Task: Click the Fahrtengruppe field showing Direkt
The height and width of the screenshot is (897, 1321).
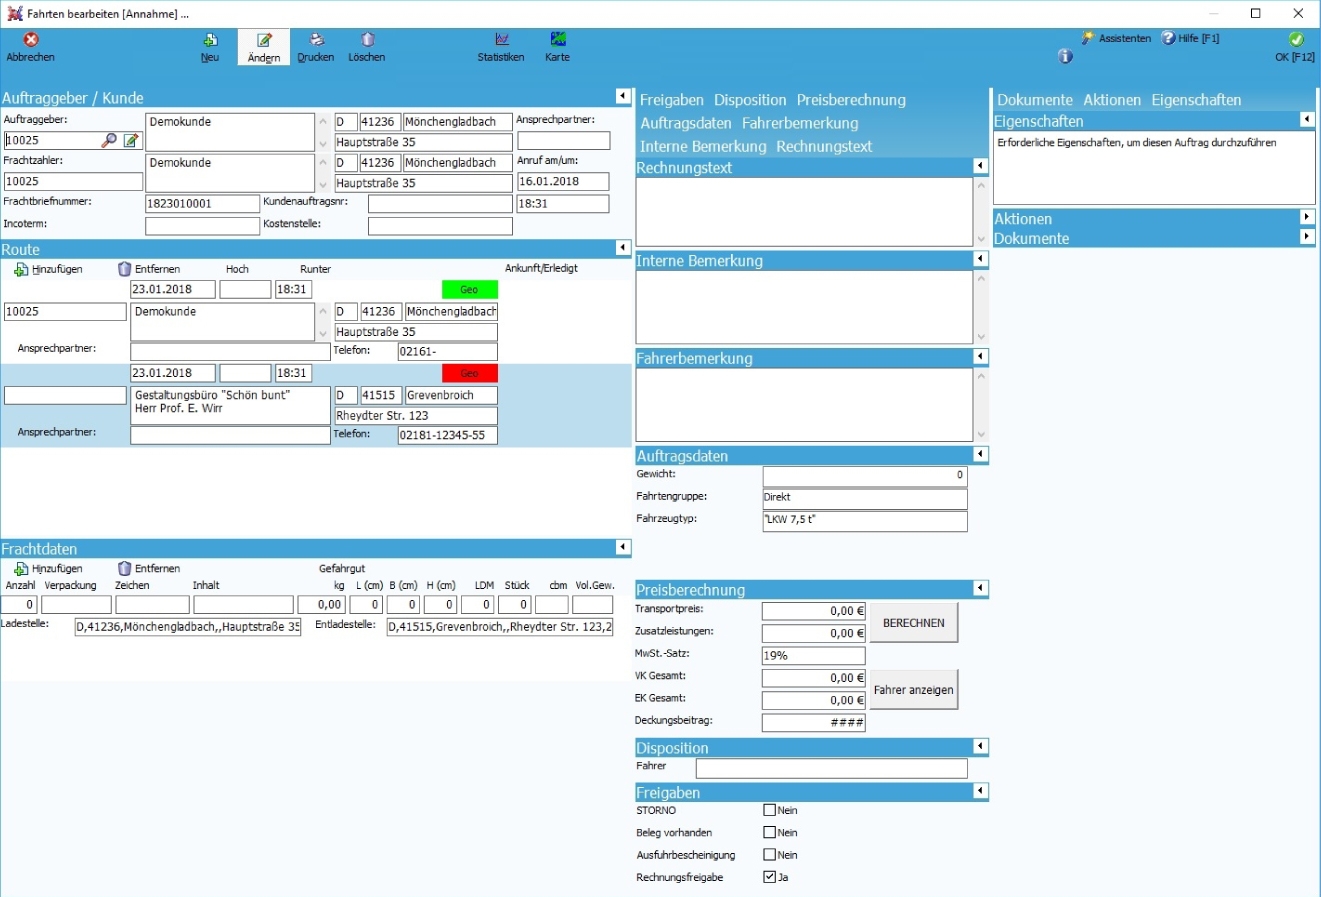Action: tap(865, 498)
